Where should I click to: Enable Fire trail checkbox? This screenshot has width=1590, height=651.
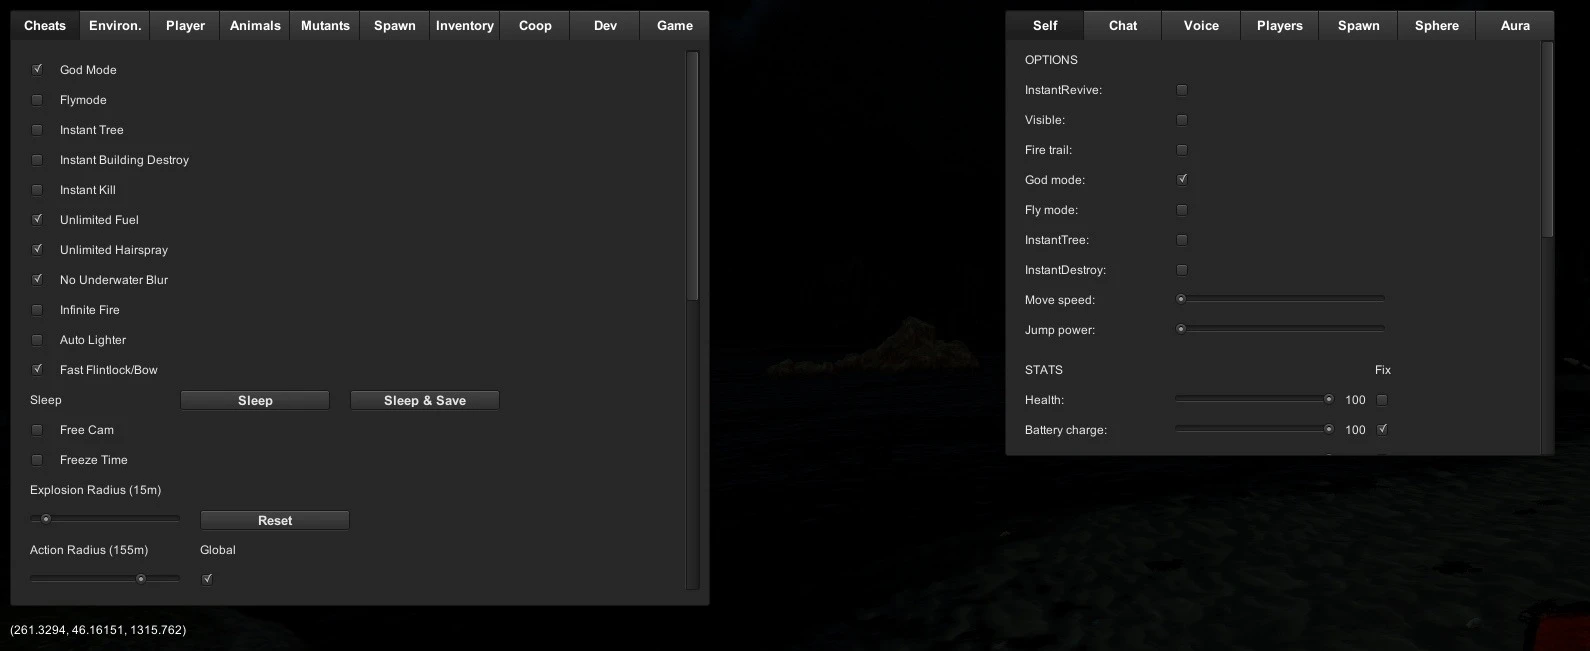pos(1182,150)
